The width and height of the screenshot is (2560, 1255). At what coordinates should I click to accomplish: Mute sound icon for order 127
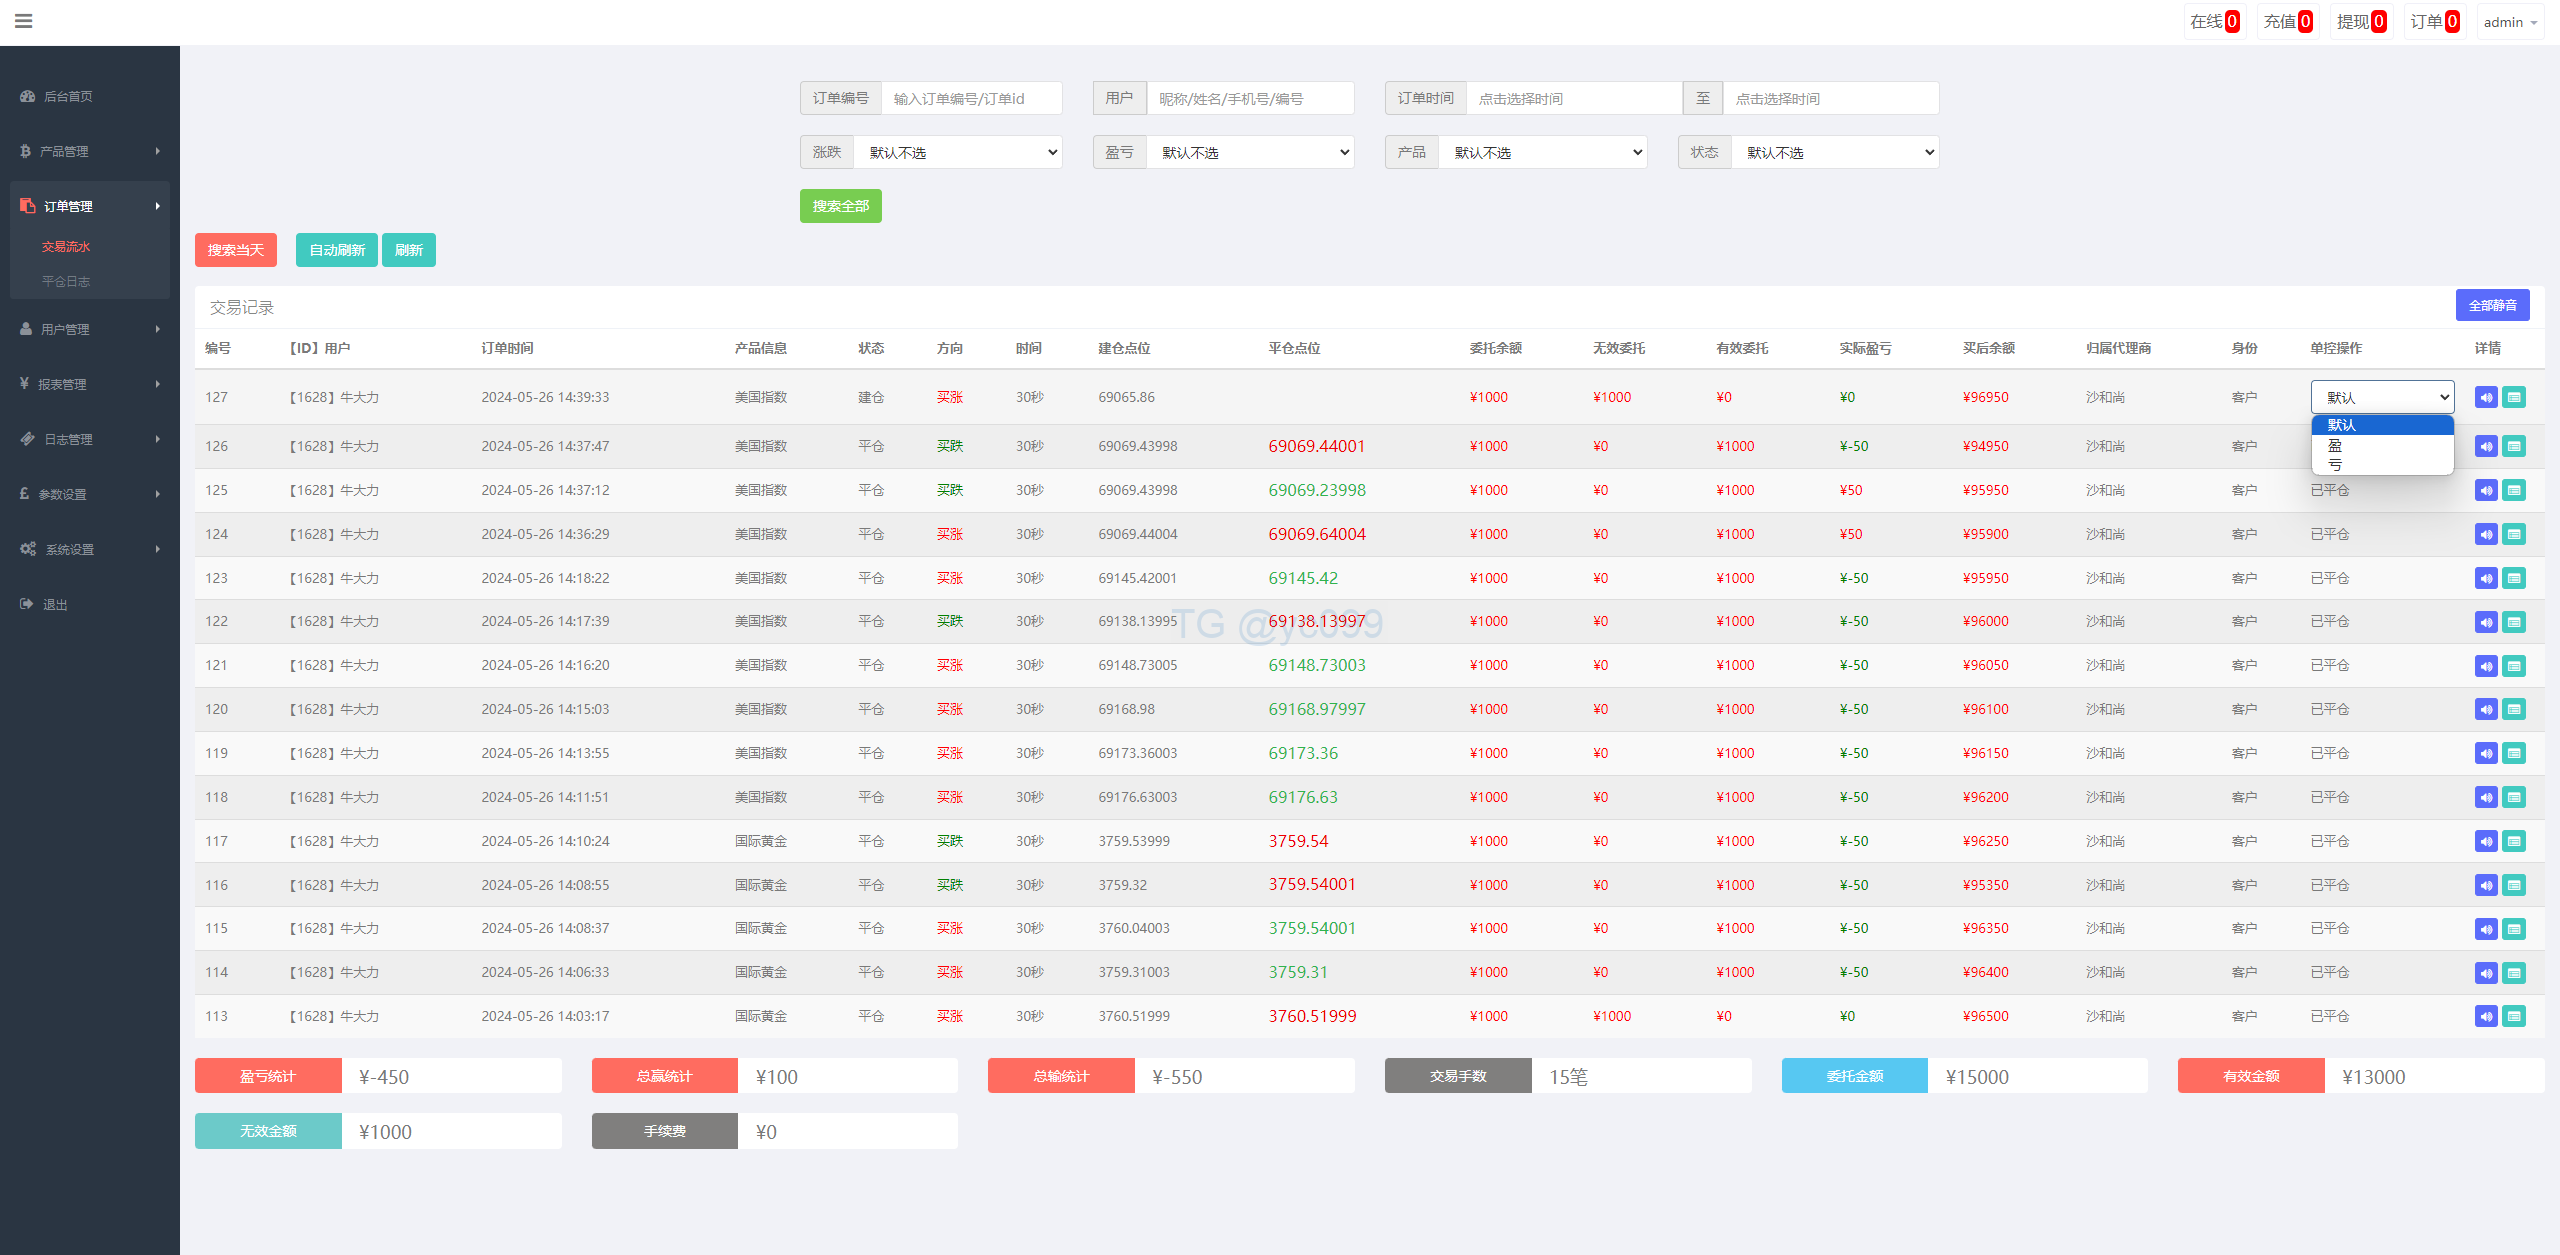click(2486, 397)
